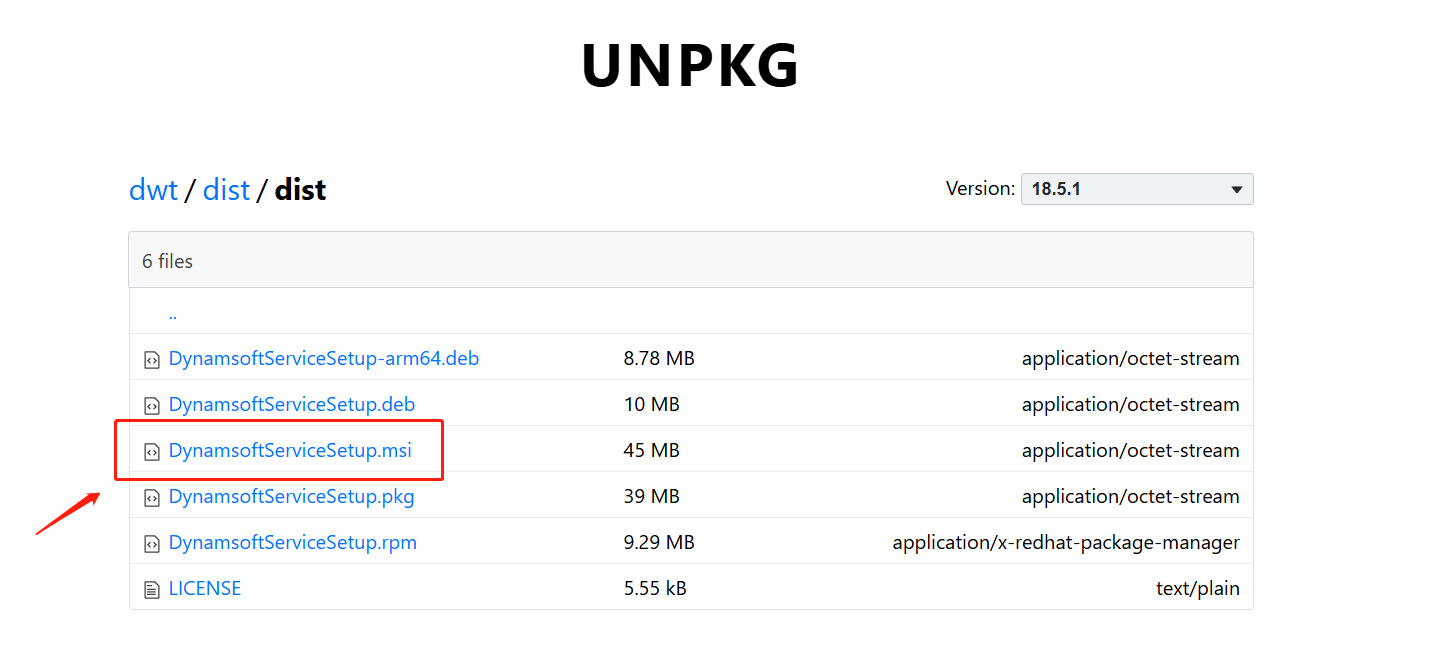Click the file icon beside DynamsoftServiceSetup.rpm

[152, 543]
